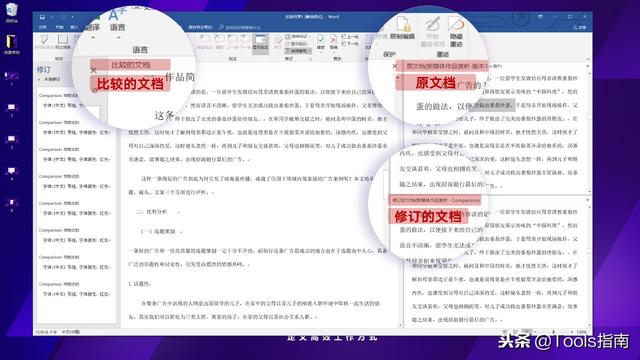Select the first Comparison revision entry

coord(75,100)
